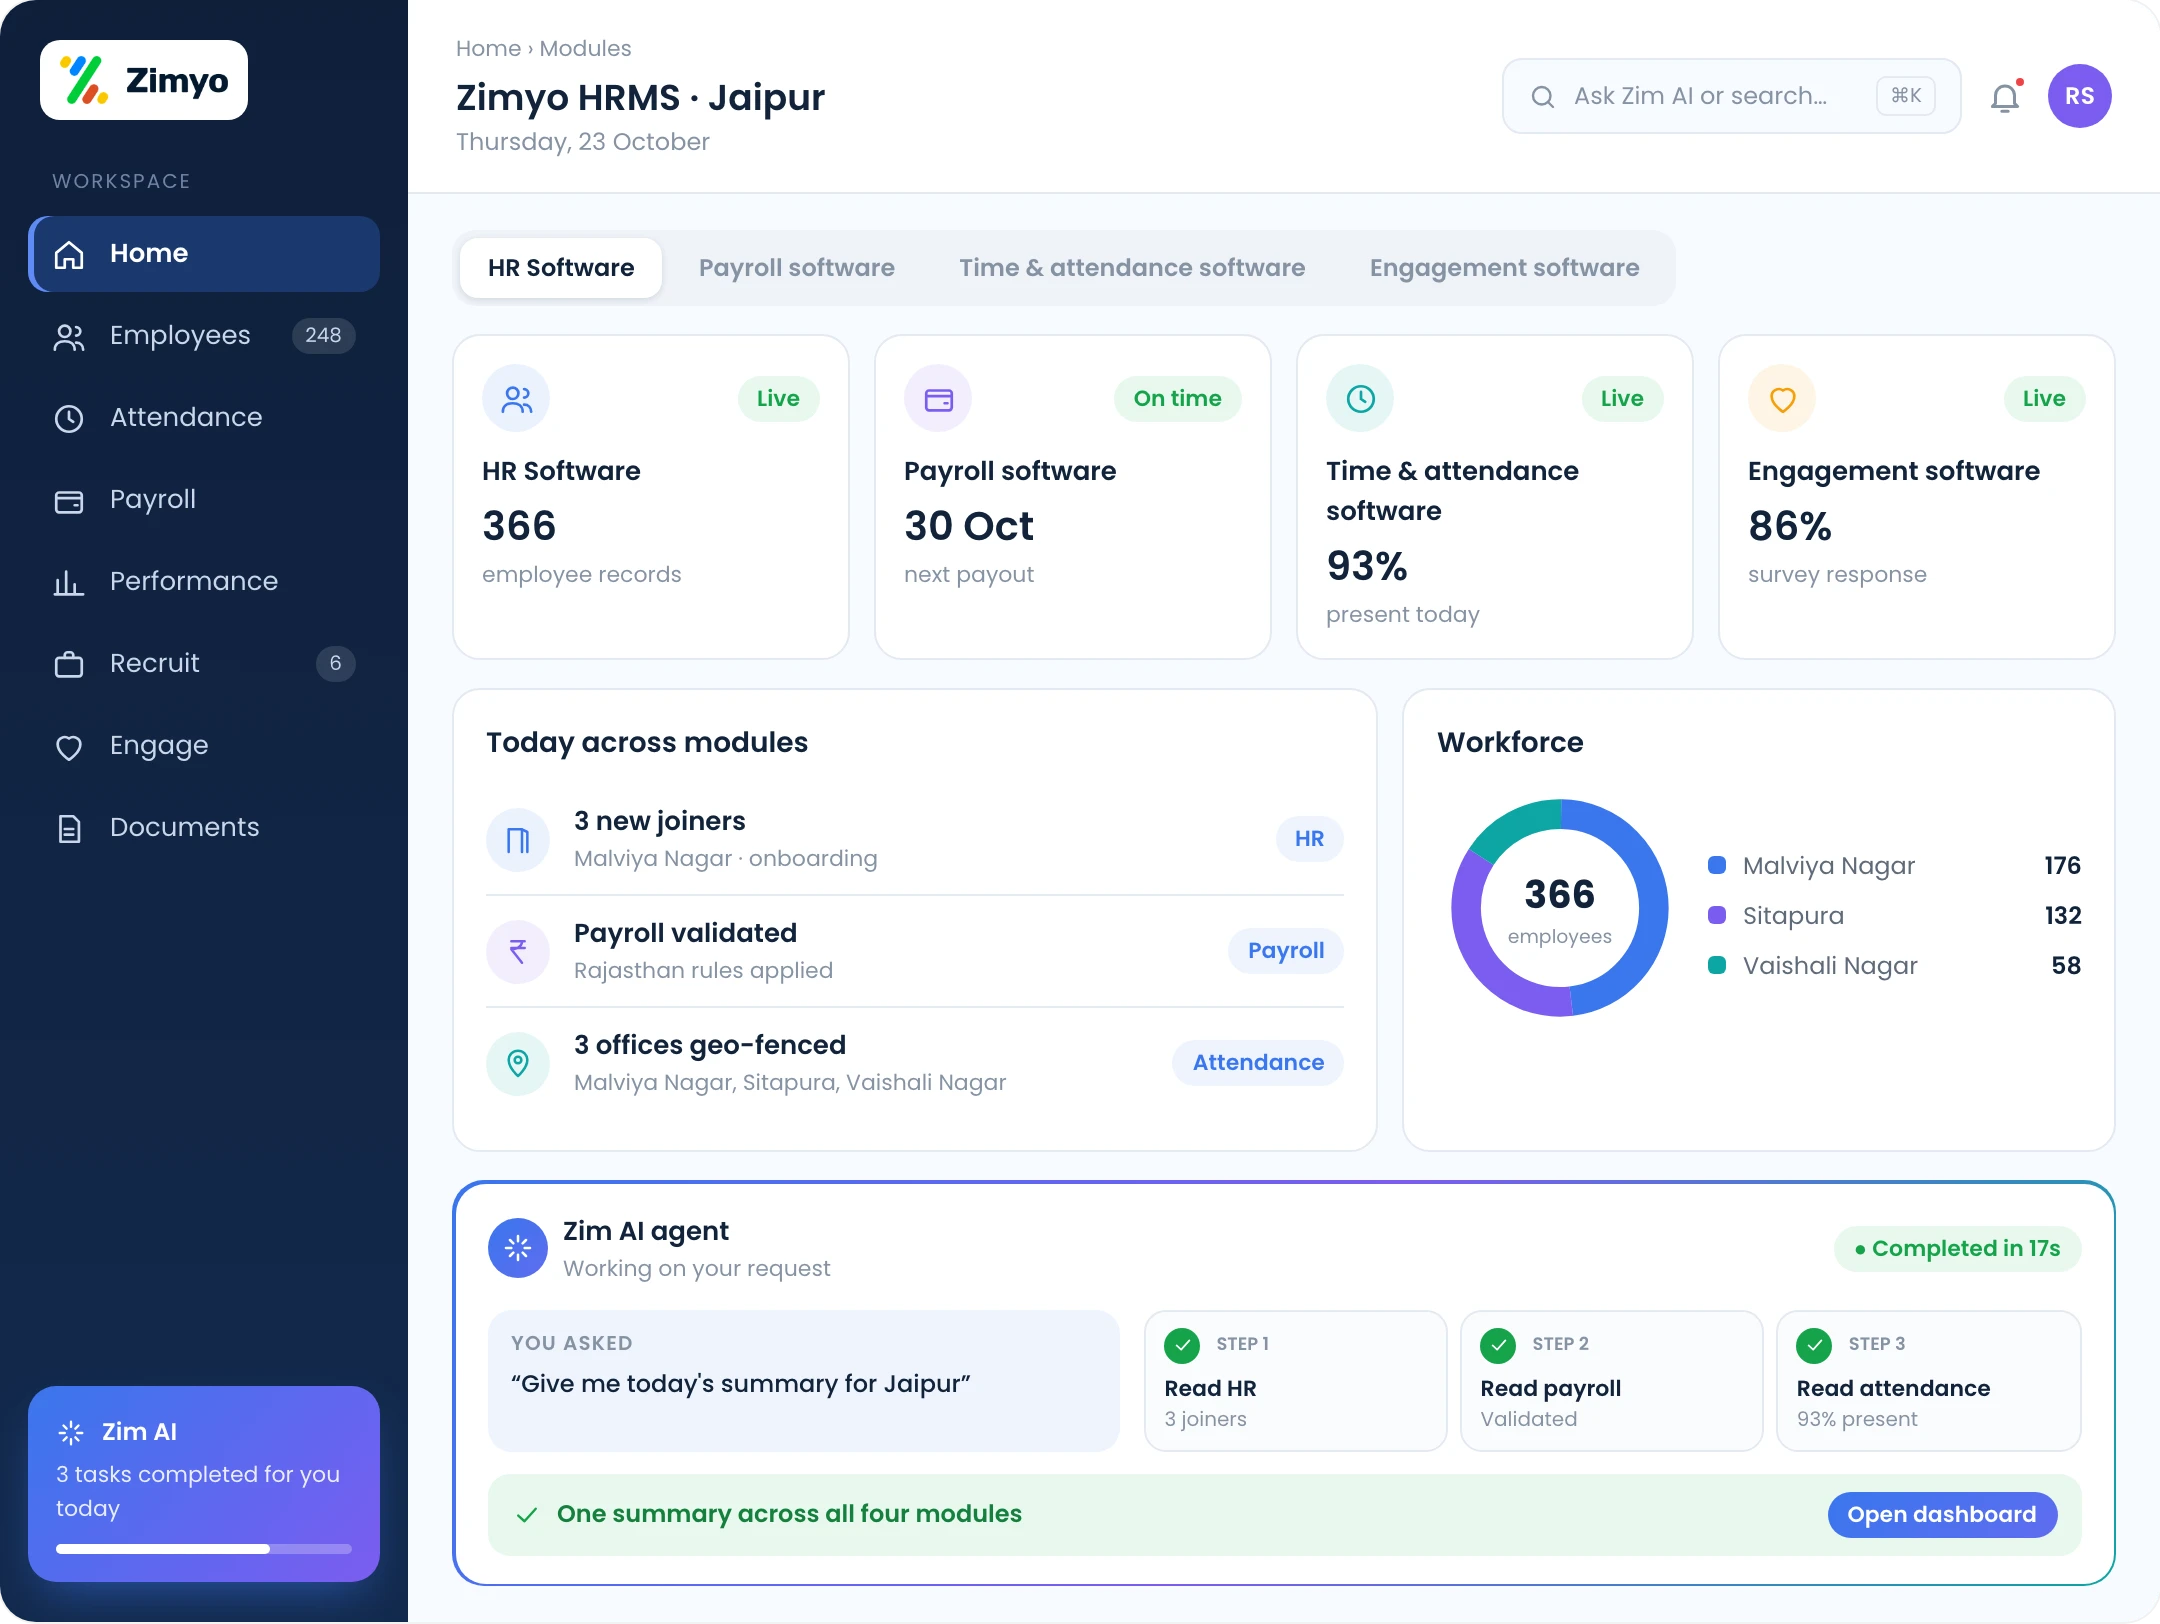Image resolution: width=2160 pixels, height=1624 pixels.
Task: Click the Payroll tag on Payroll validated row
Action: point(1286,951)
